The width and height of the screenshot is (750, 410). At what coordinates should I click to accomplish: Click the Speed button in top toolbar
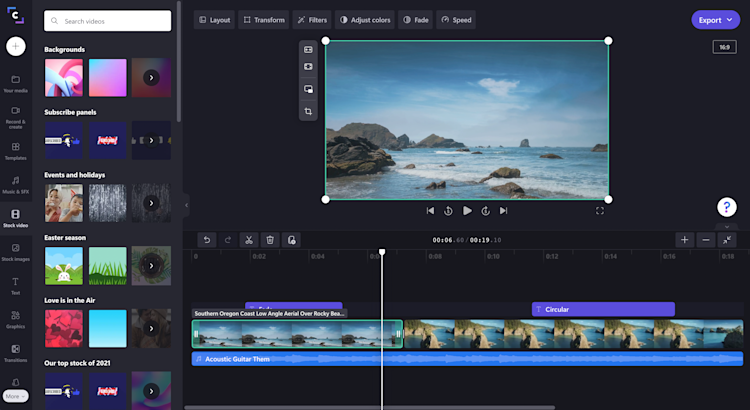[x=456, y=20]
